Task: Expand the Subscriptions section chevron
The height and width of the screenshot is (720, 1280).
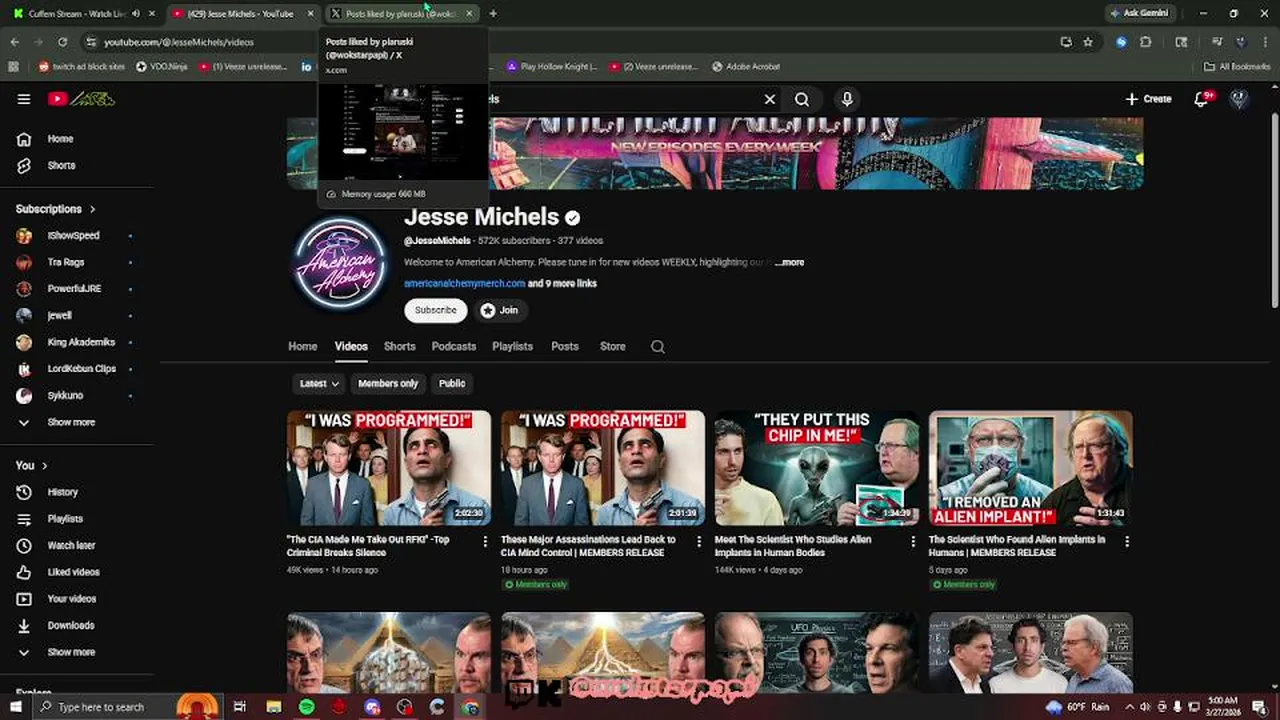Action: click(x=93, y=209)
